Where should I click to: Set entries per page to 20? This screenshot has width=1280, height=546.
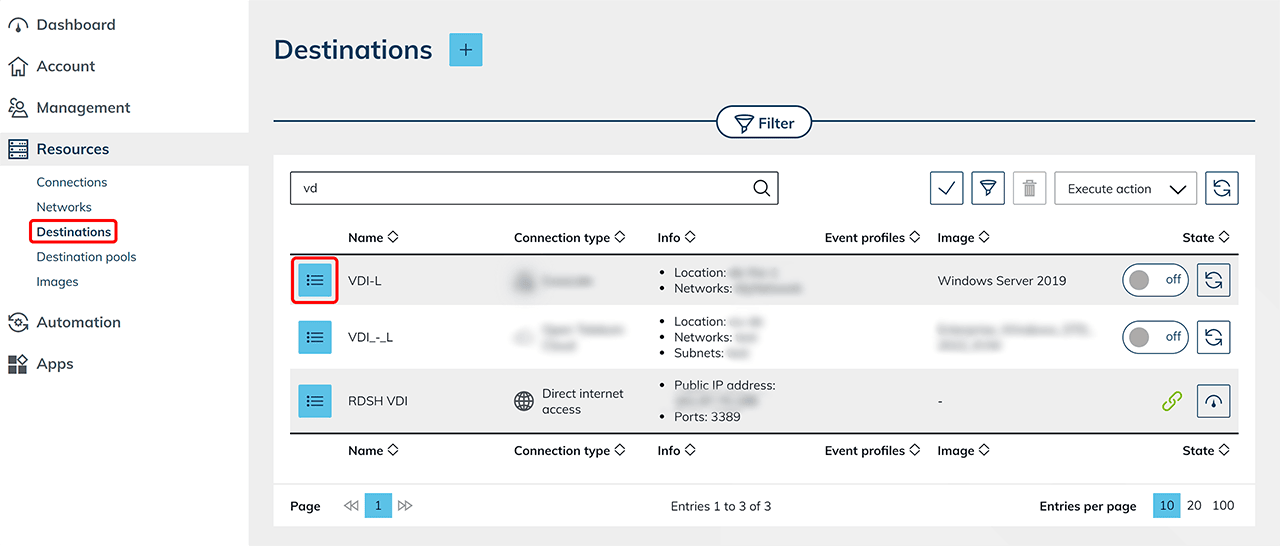point(1194,506)
